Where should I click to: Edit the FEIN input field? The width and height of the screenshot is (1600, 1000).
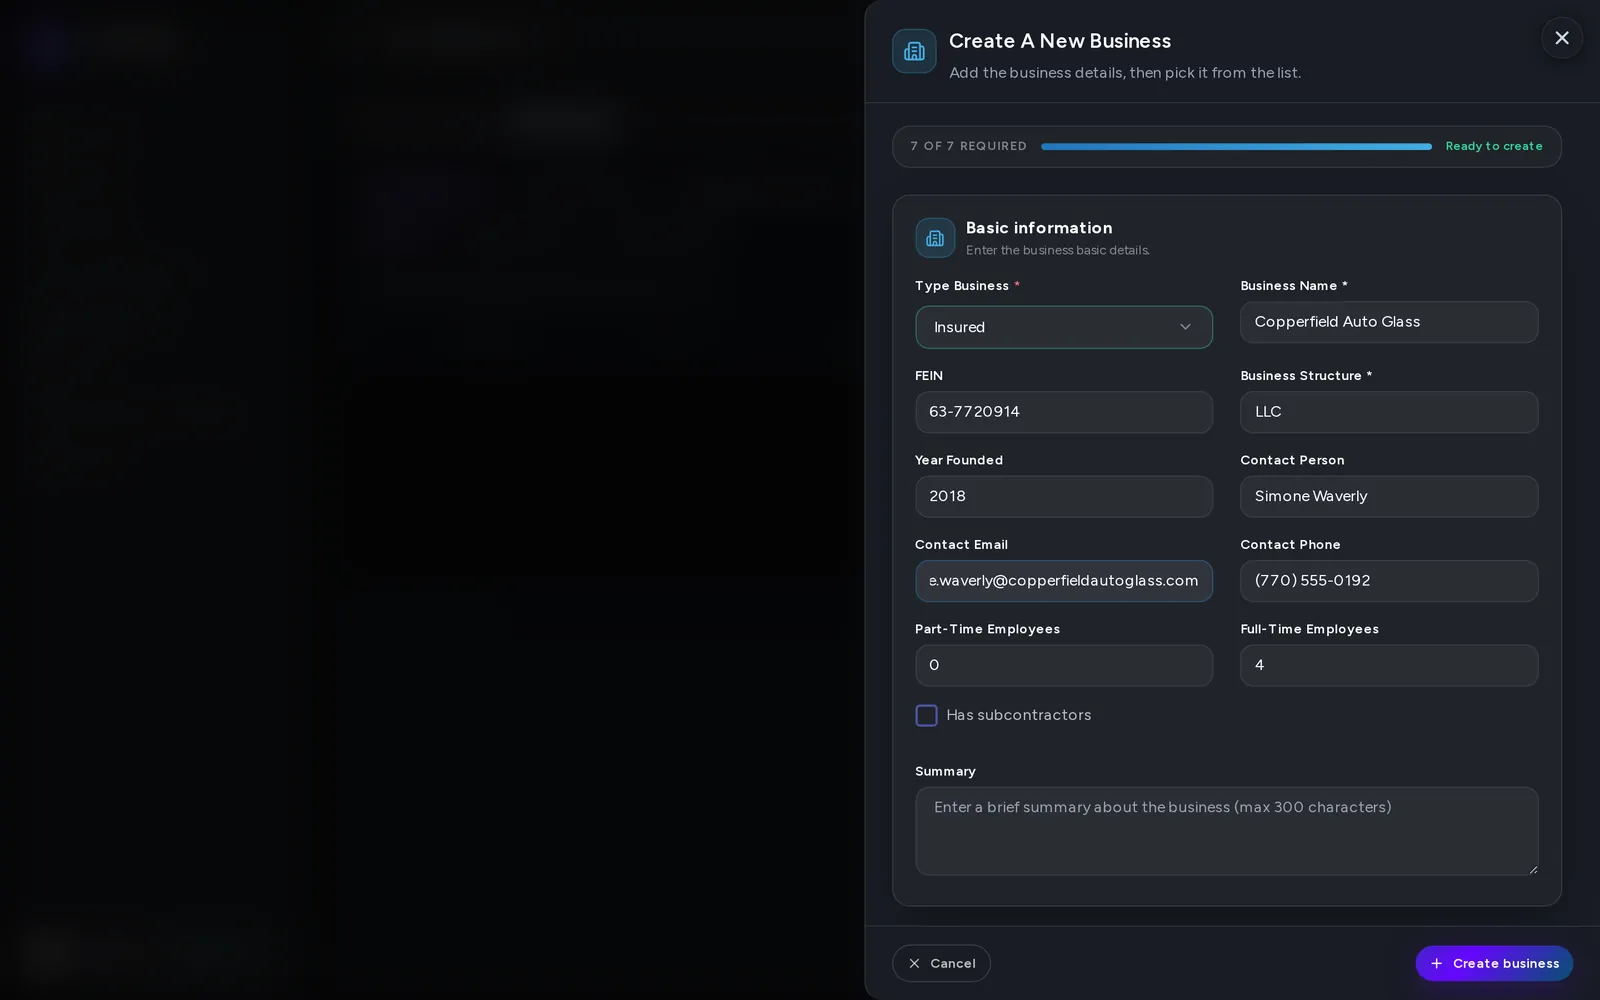(x=1063, y=412)
